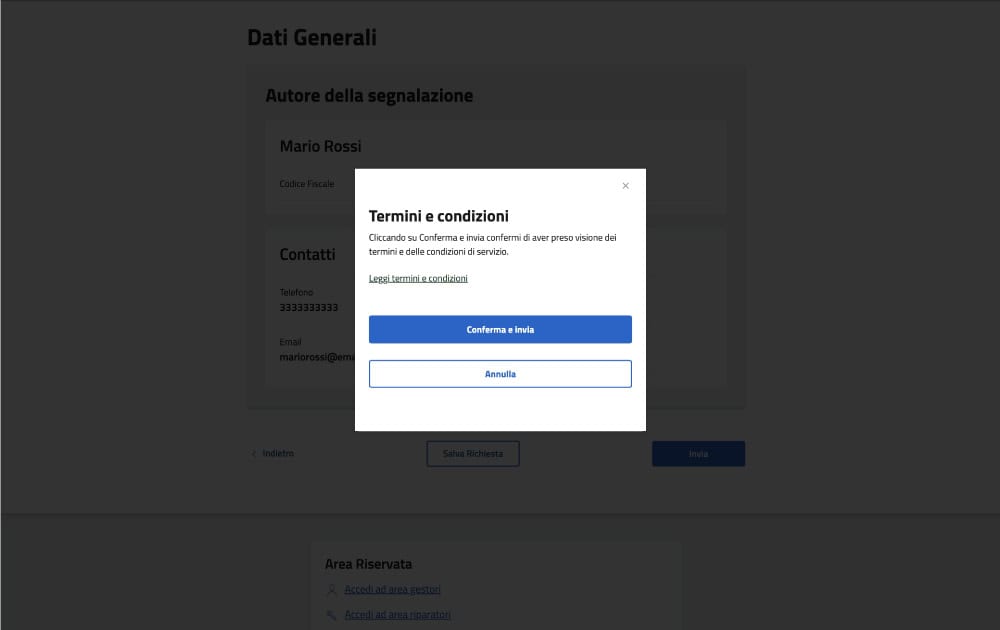Open the Leggi termini e condizioni link
The height and width of the screenshot is (630, 1000).
[x=418, y=278]
